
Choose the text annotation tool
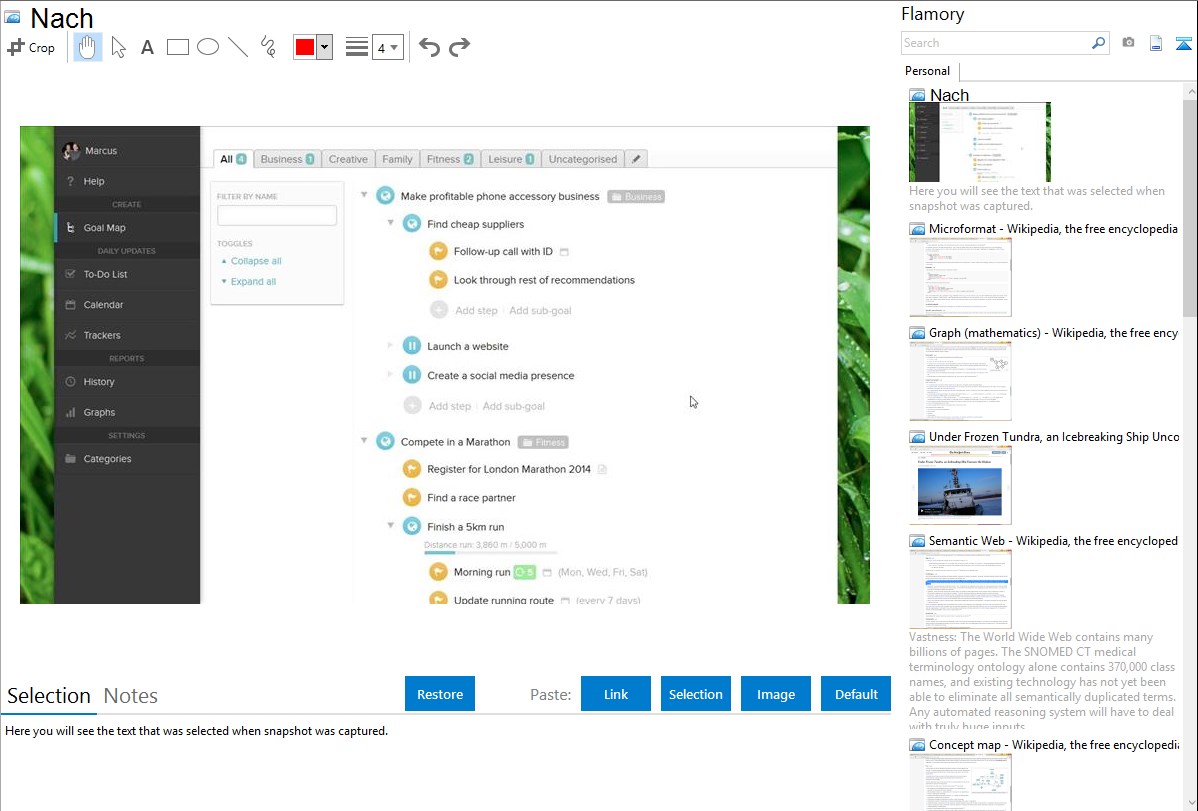(x=147, y=47)
